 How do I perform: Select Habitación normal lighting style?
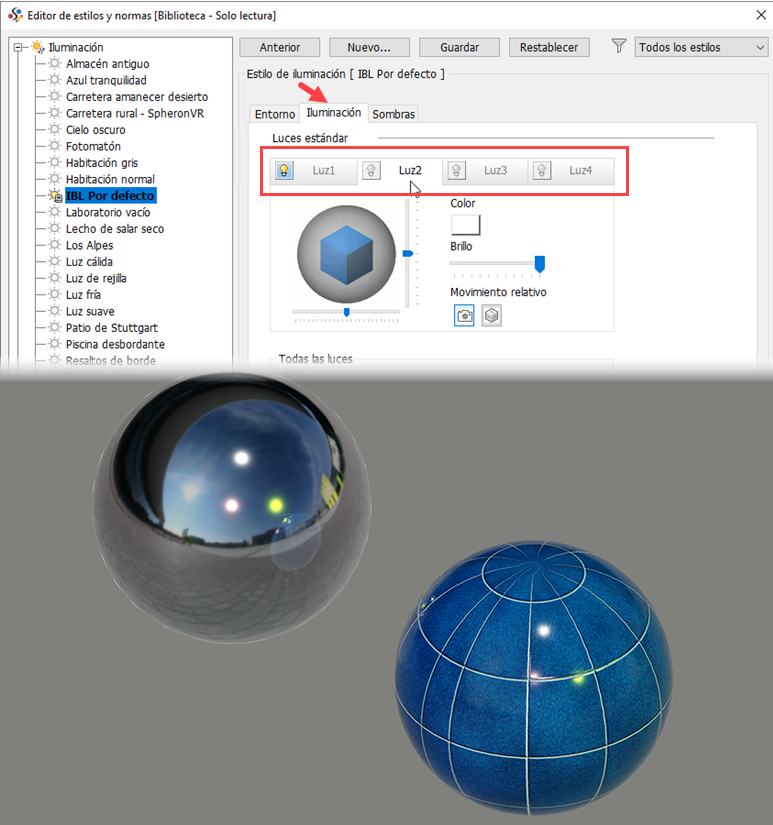coord(110,179)
